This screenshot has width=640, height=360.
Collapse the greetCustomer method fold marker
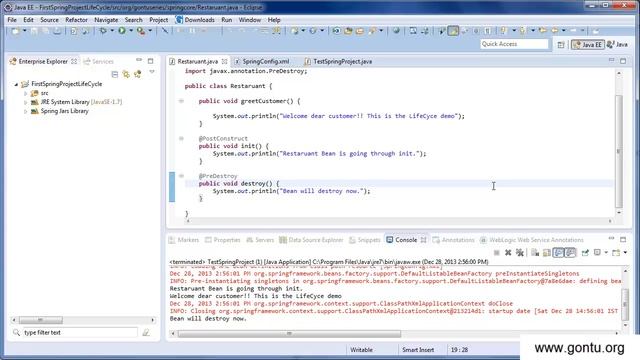tap(181, 101)
